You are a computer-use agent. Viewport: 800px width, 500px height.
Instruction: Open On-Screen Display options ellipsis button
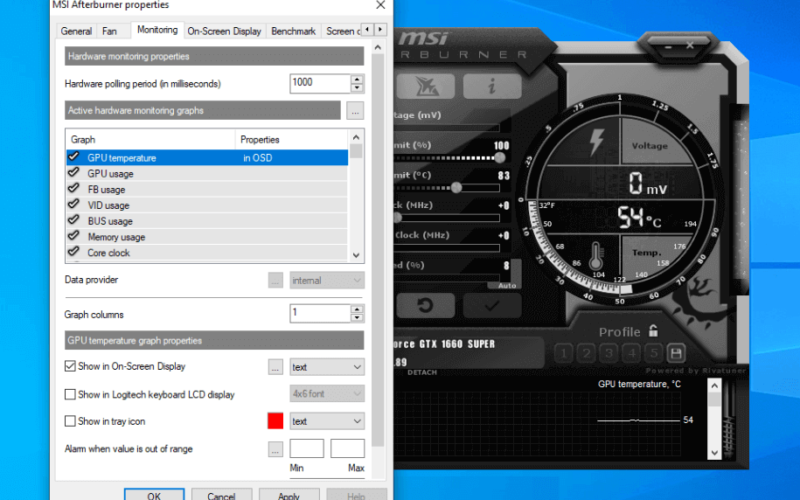coord(276,367)
